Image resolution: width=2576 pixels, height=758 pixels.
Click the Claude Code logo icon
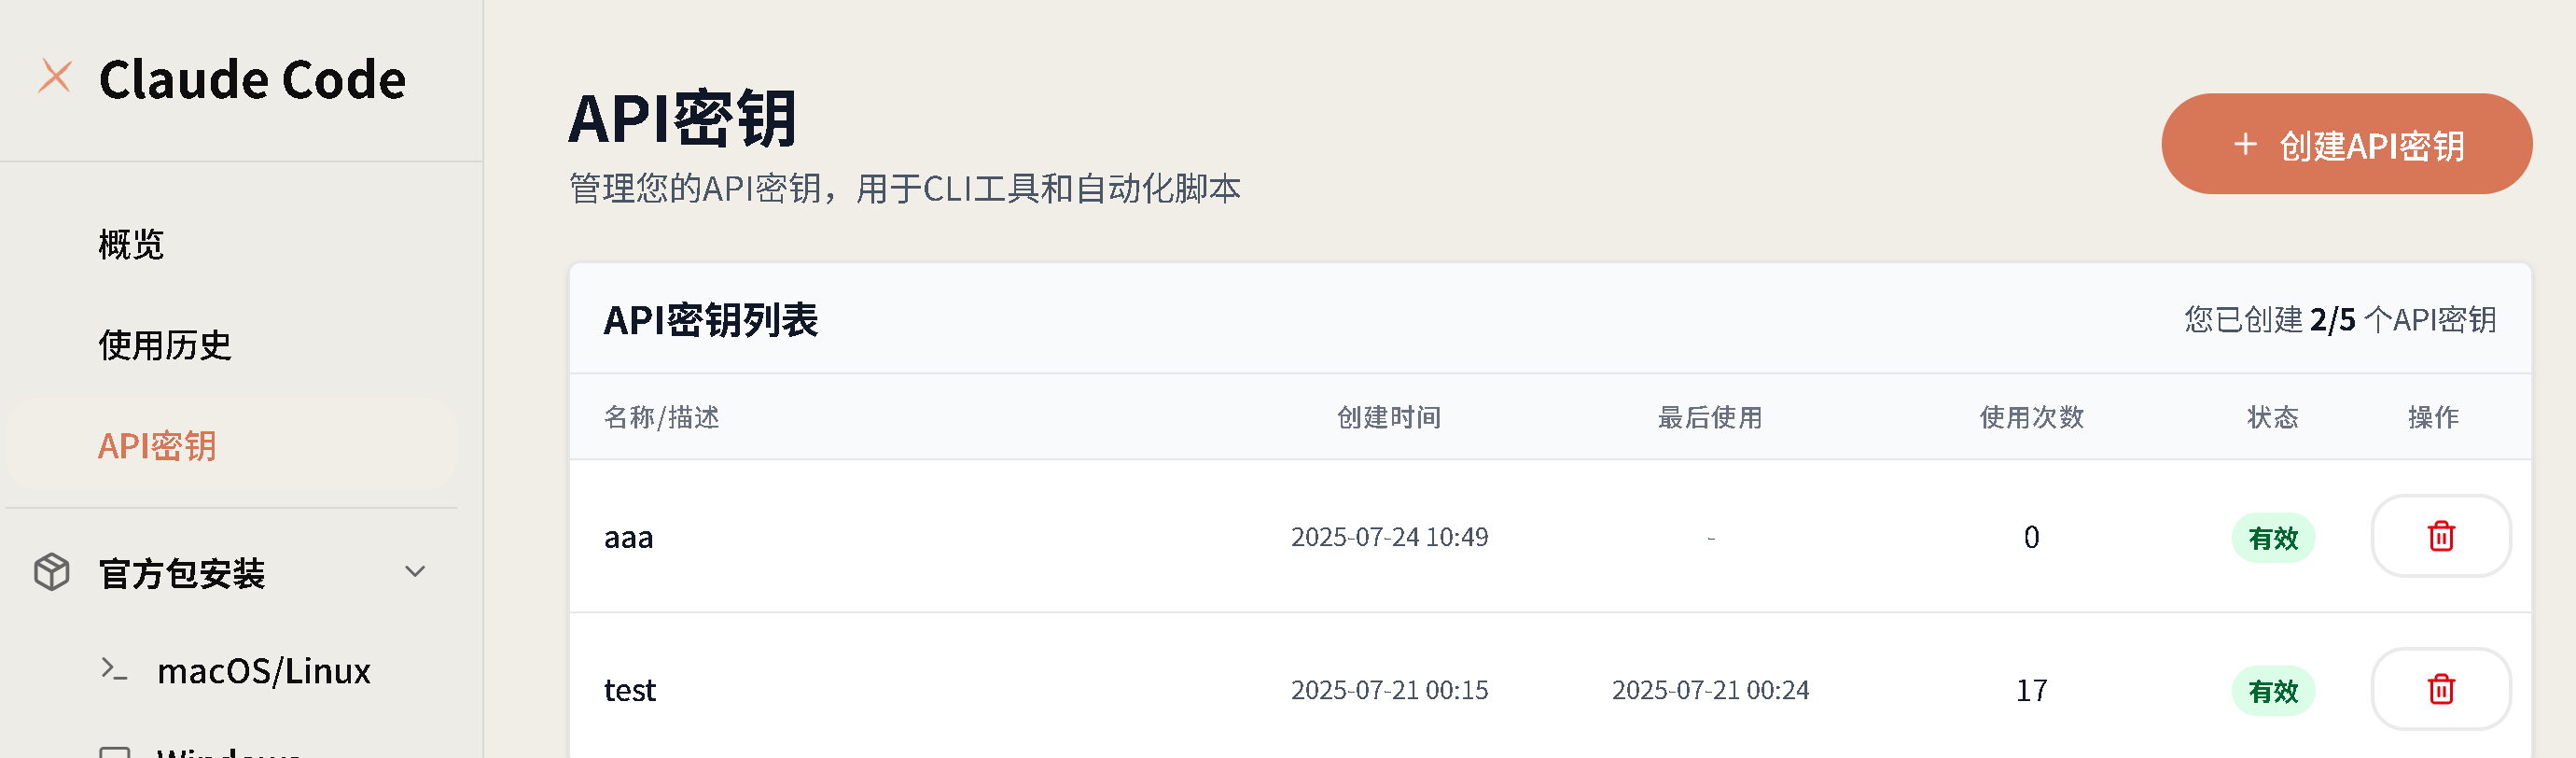pos(55,77)
